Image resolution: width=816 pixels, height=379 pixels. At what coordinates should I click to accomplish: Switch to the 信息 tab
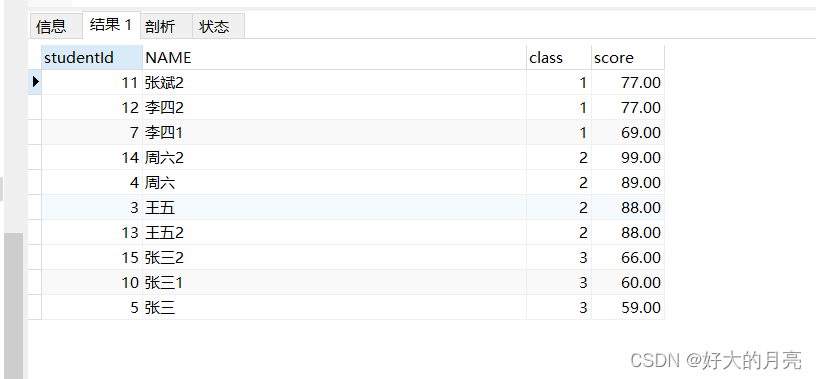(52, 26)
